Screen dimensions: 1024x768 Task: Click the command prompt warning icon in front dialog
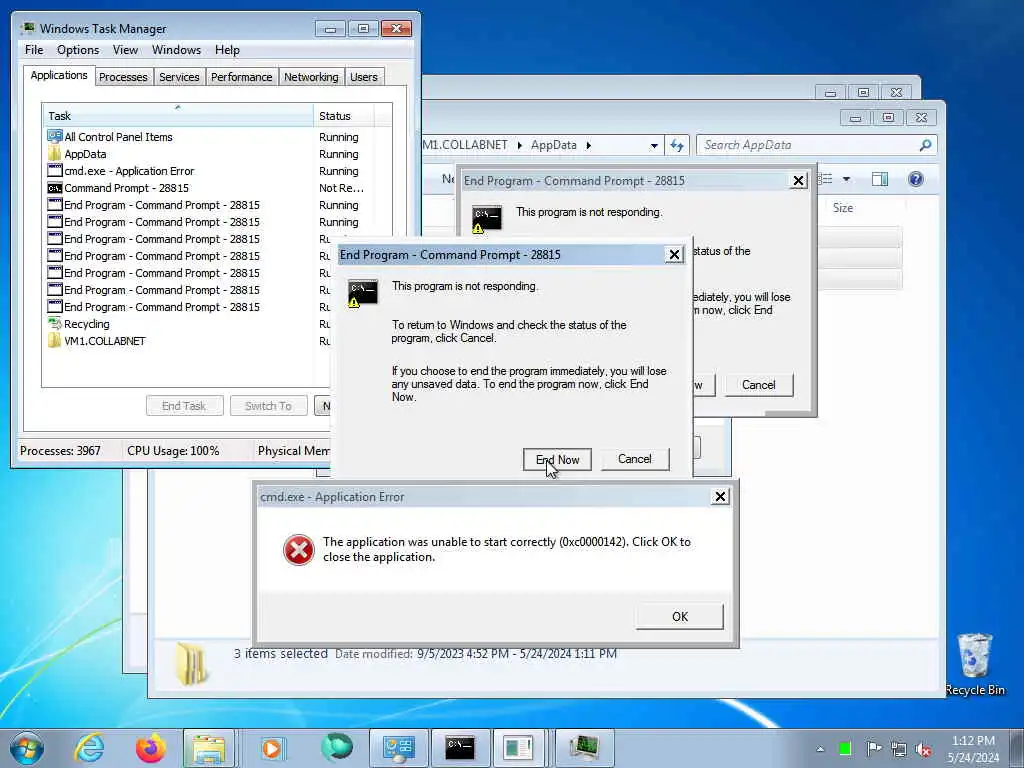[x=362, y=293]
